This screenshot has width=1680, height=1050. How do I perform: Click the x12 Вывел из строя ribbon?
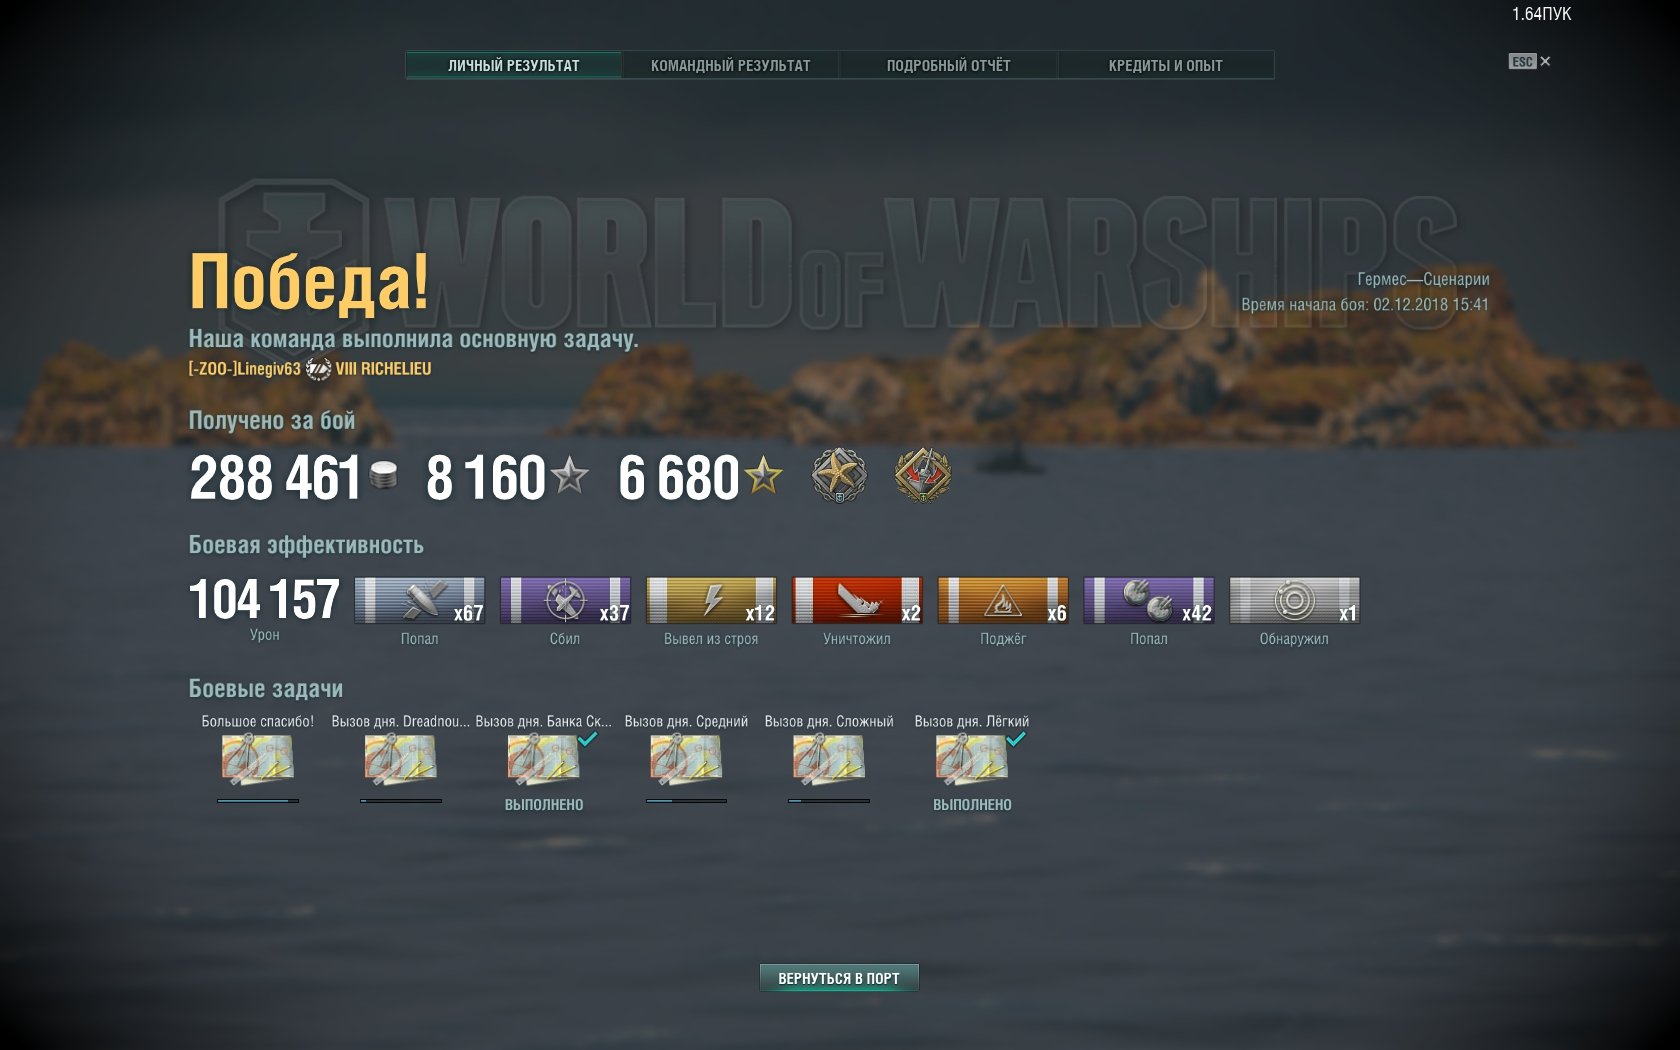pos(712,601)
